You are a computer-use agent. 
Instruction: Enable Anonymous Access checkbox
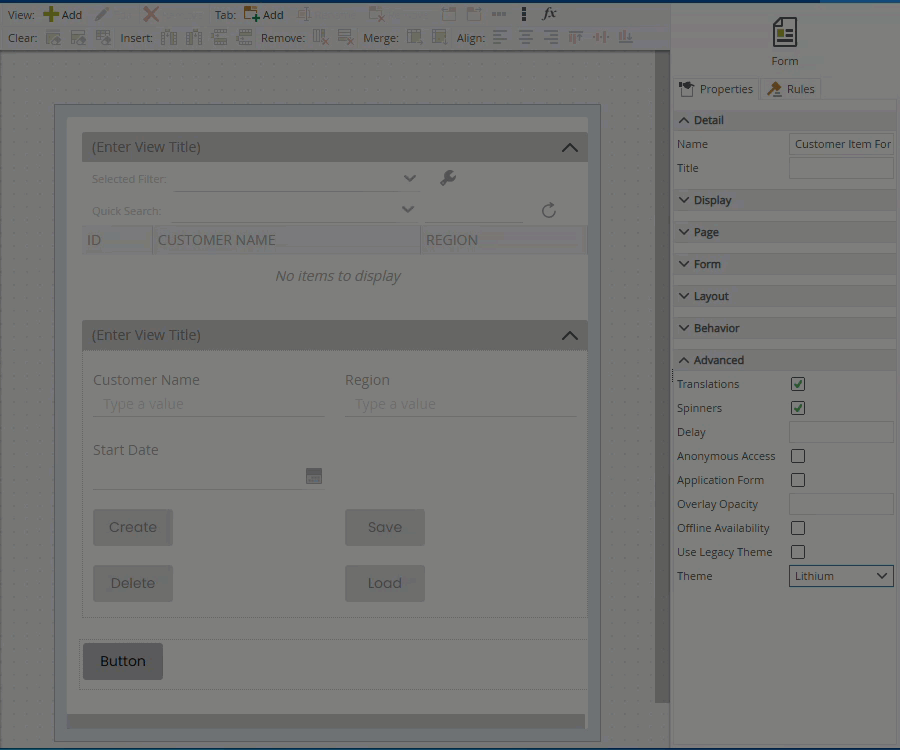coord(798,456)
